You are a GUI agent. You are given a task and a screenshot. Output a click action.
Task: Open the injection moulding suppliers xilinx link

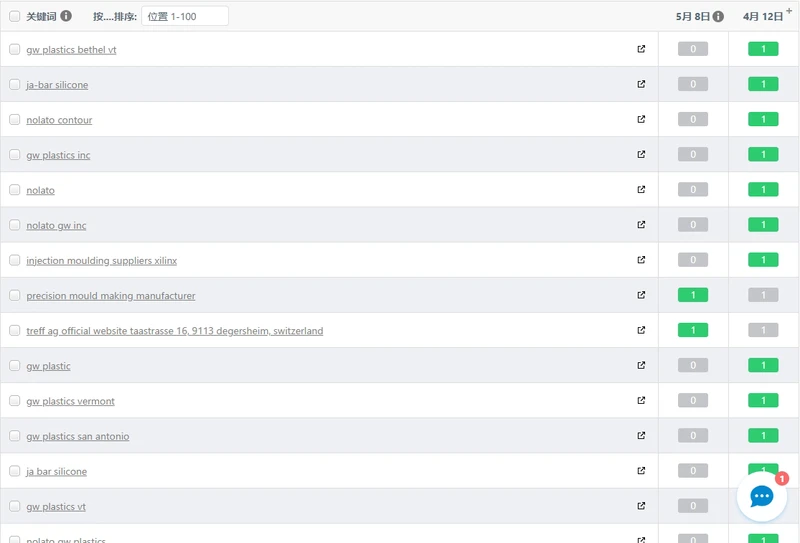tap(102, 261)
